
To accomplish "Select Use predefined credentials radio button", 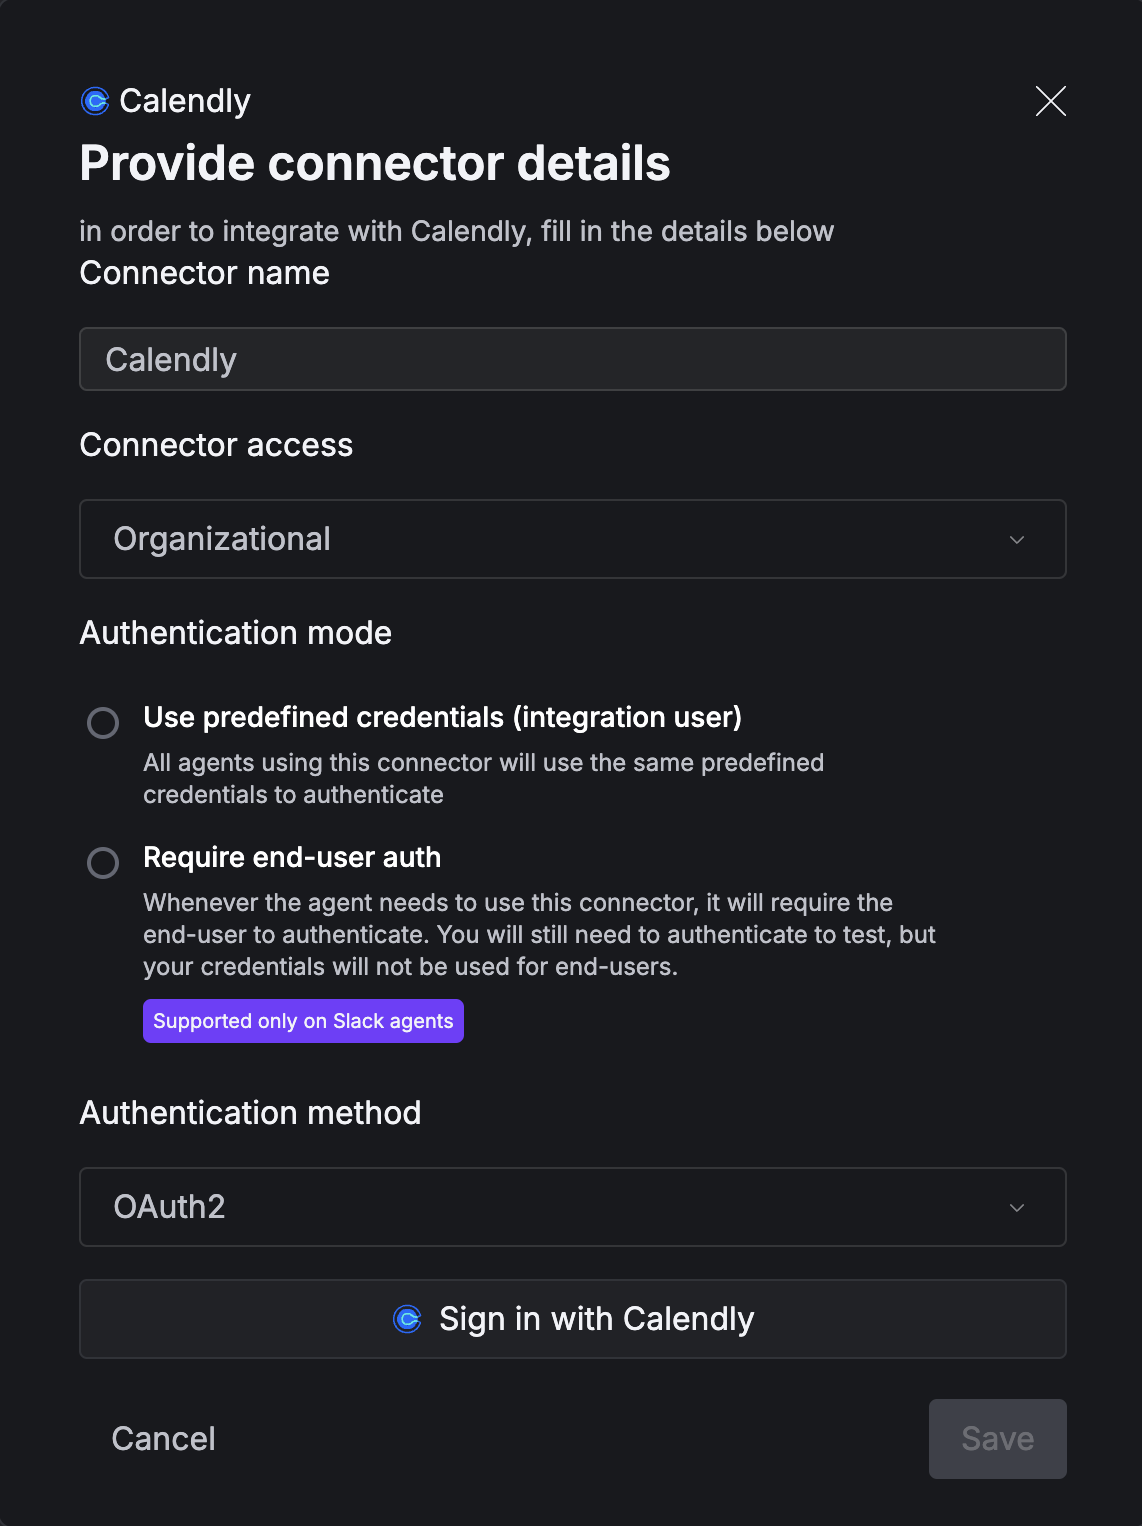I will click(x=103, y=722).
